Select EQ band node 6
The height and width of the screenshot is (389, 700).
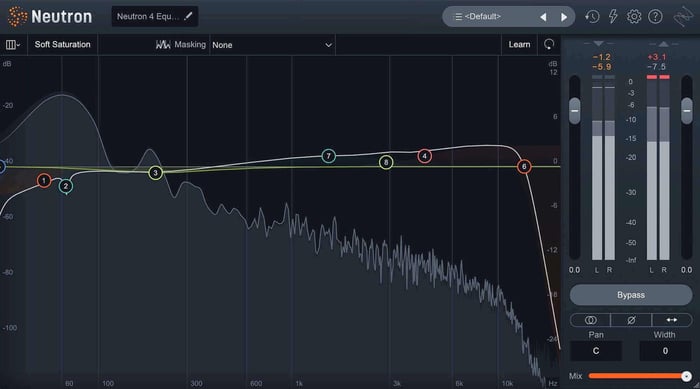pyautogui.click(x=524, y=167)
